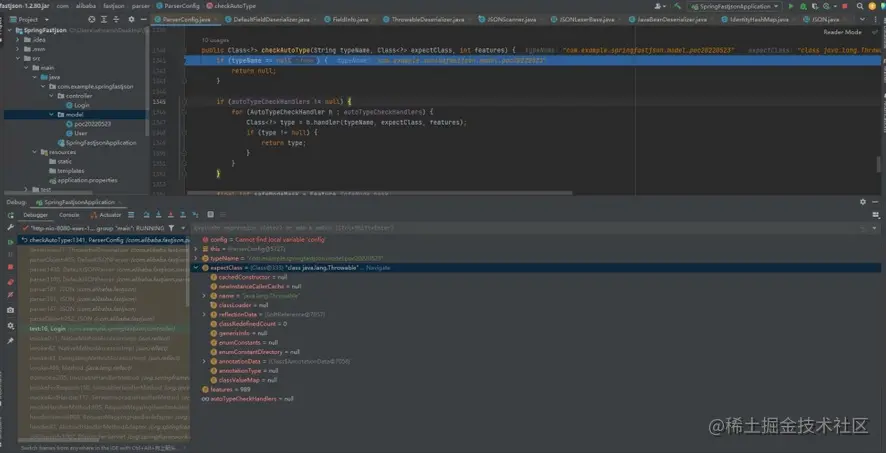The height and width of the screenshot is (453, 886).
Task: Open Search Everywhere magnifier icon
Action: (859, 6)
